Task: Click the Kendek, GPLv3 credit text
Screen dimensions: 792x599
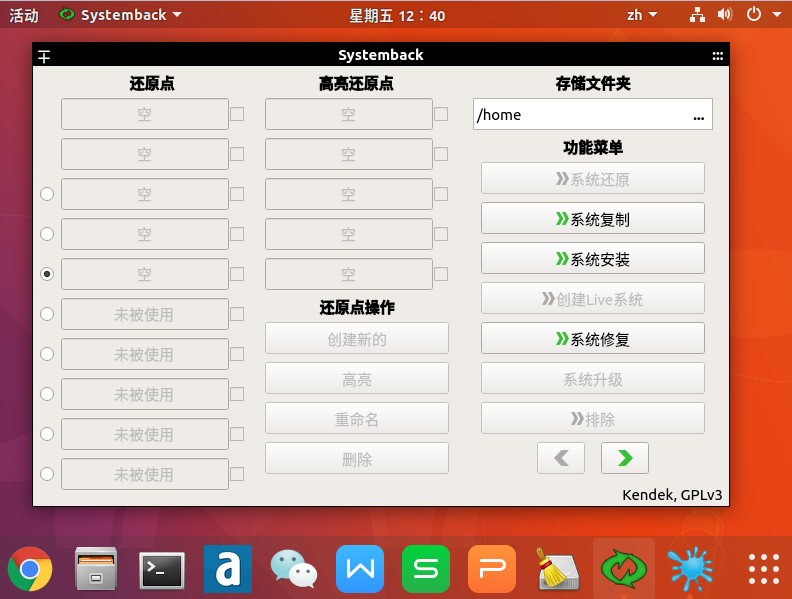Action: (672, 495)
